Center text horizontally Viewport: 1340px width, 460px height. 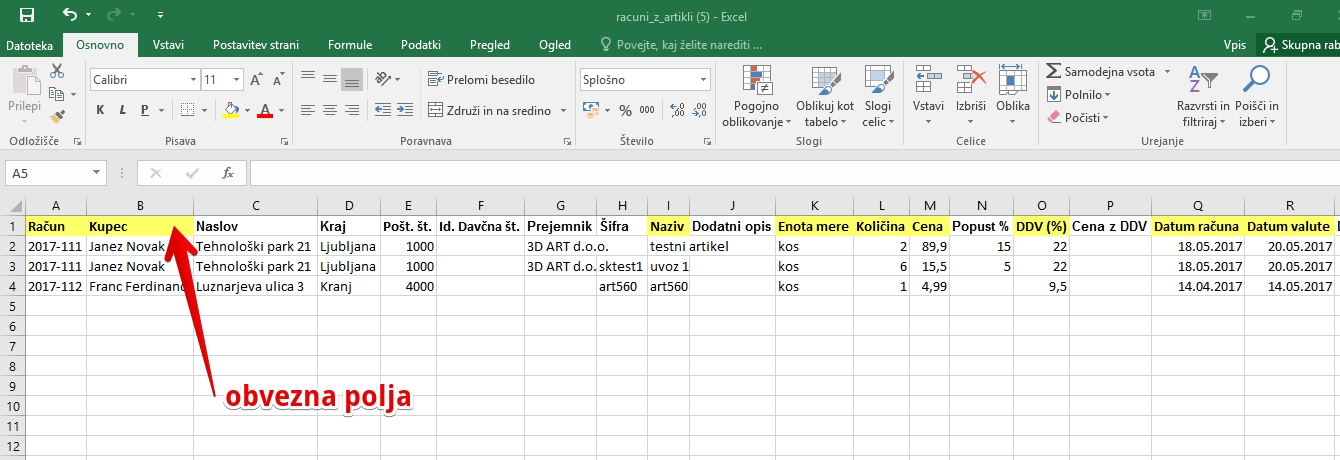(x=329, y=110)
